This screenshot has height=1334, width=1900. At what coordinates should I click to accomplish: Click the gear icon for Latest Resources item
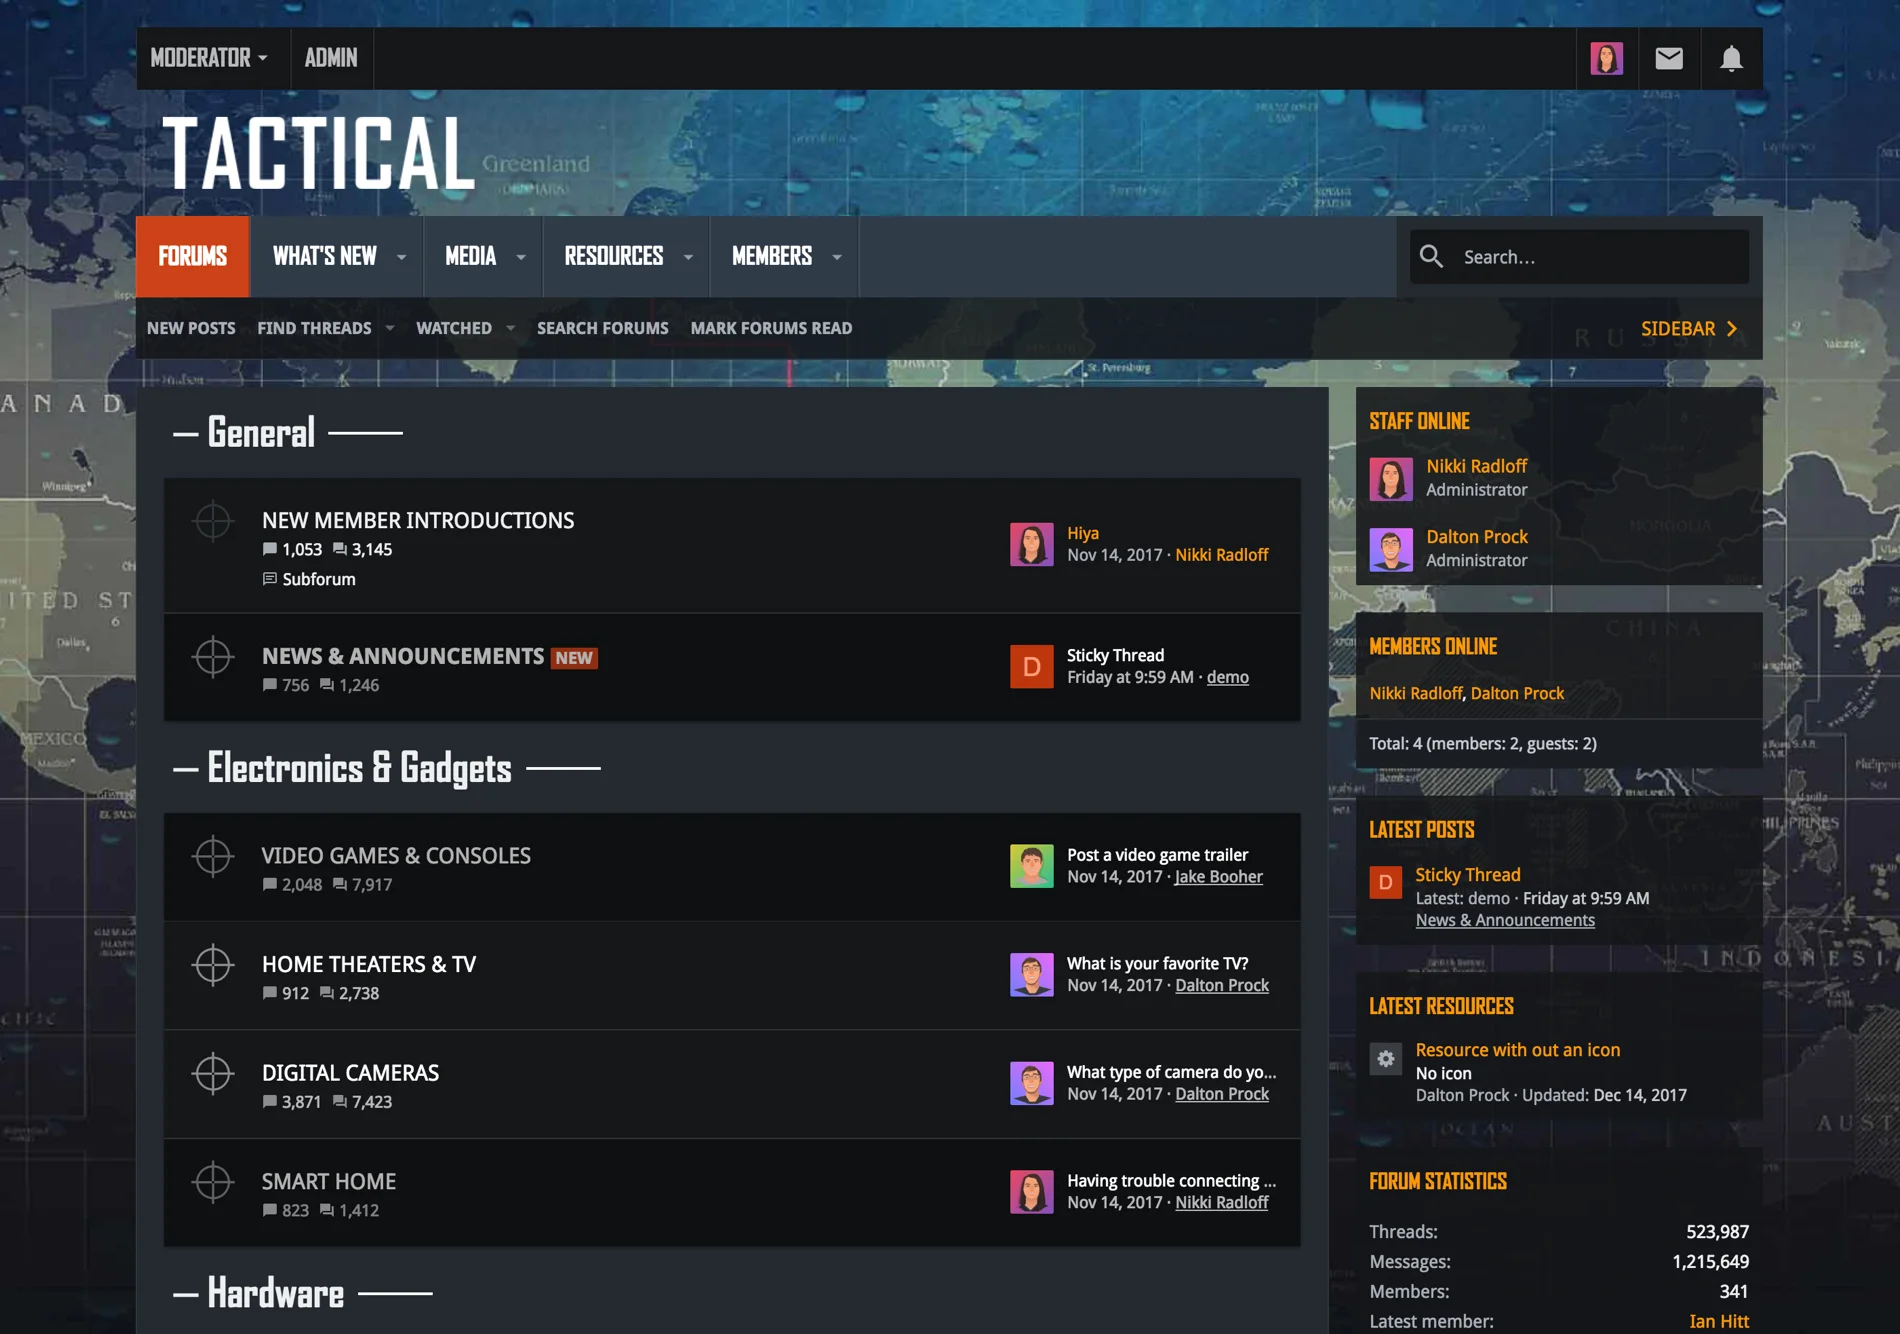1385,1058
